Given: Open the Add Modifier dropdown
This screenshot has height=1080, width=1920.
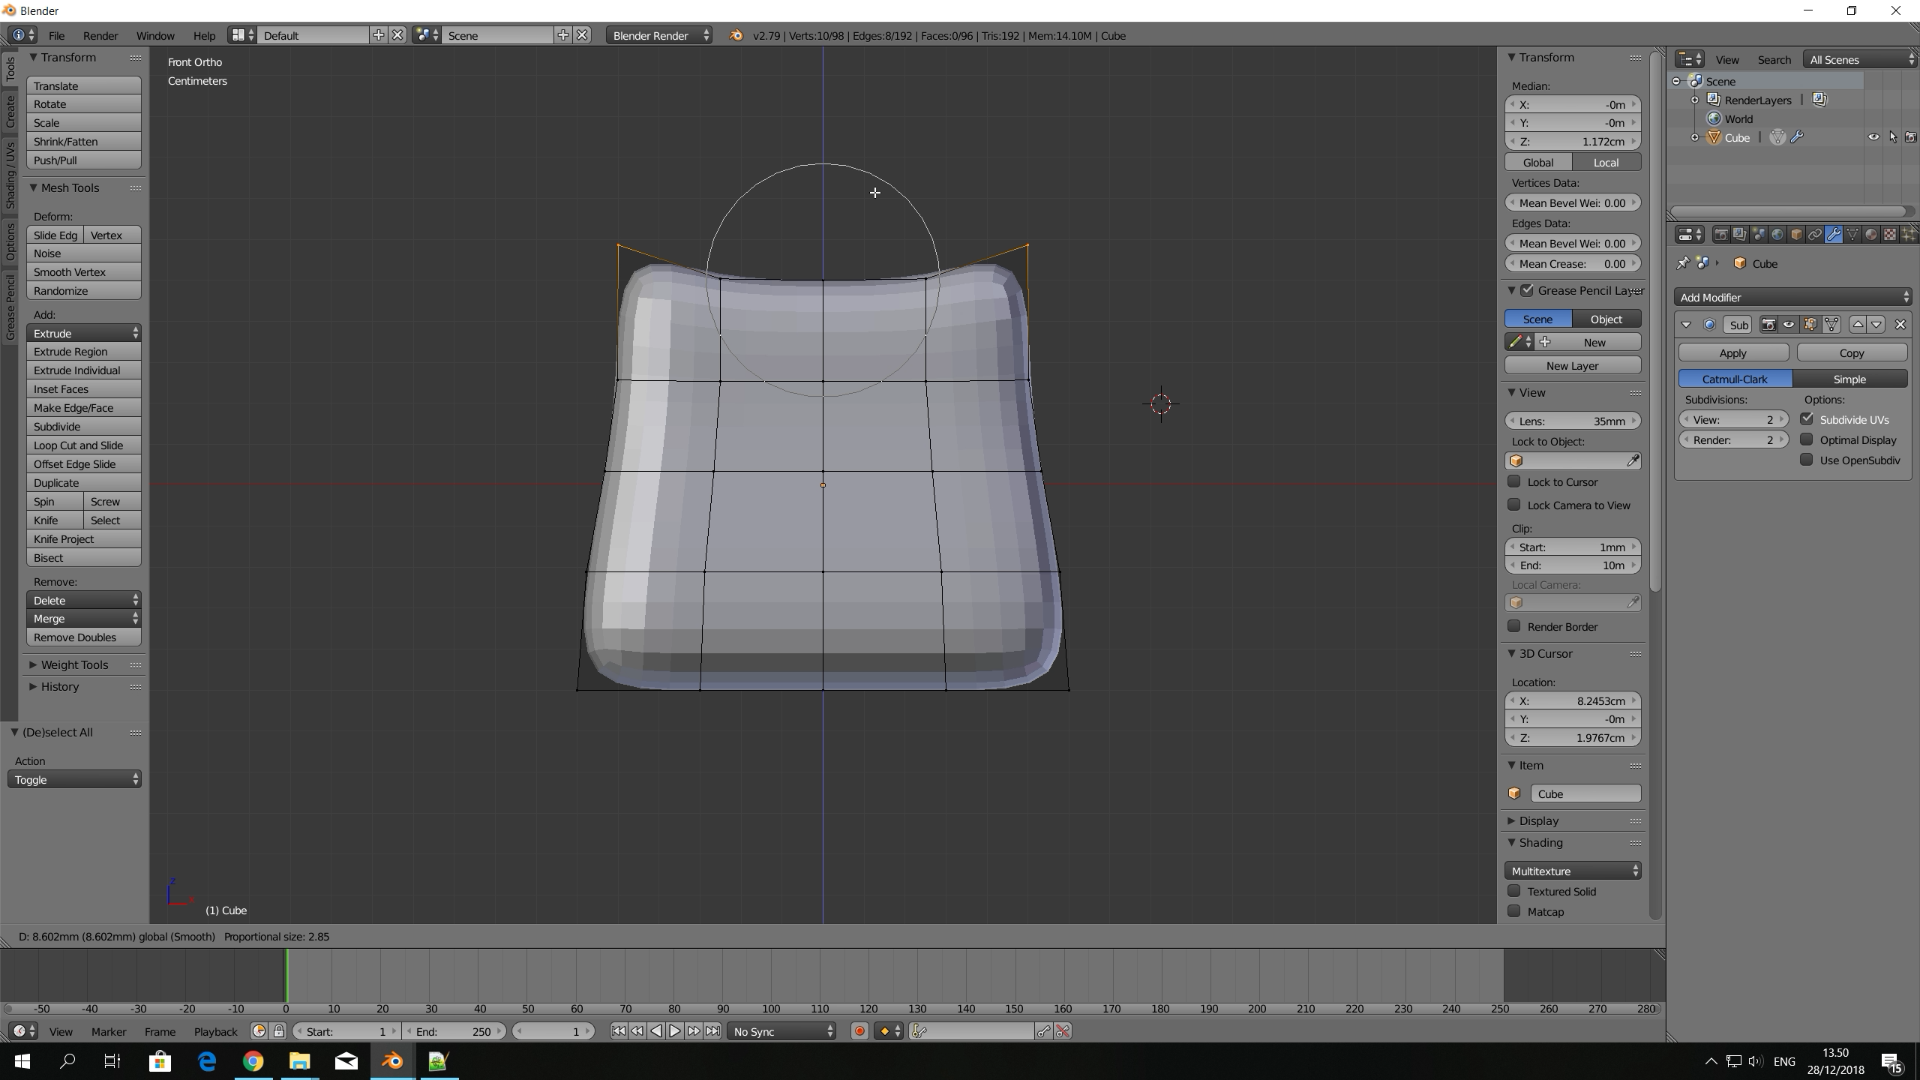Looking at the screenshot, I should (x=1793, y=297).
